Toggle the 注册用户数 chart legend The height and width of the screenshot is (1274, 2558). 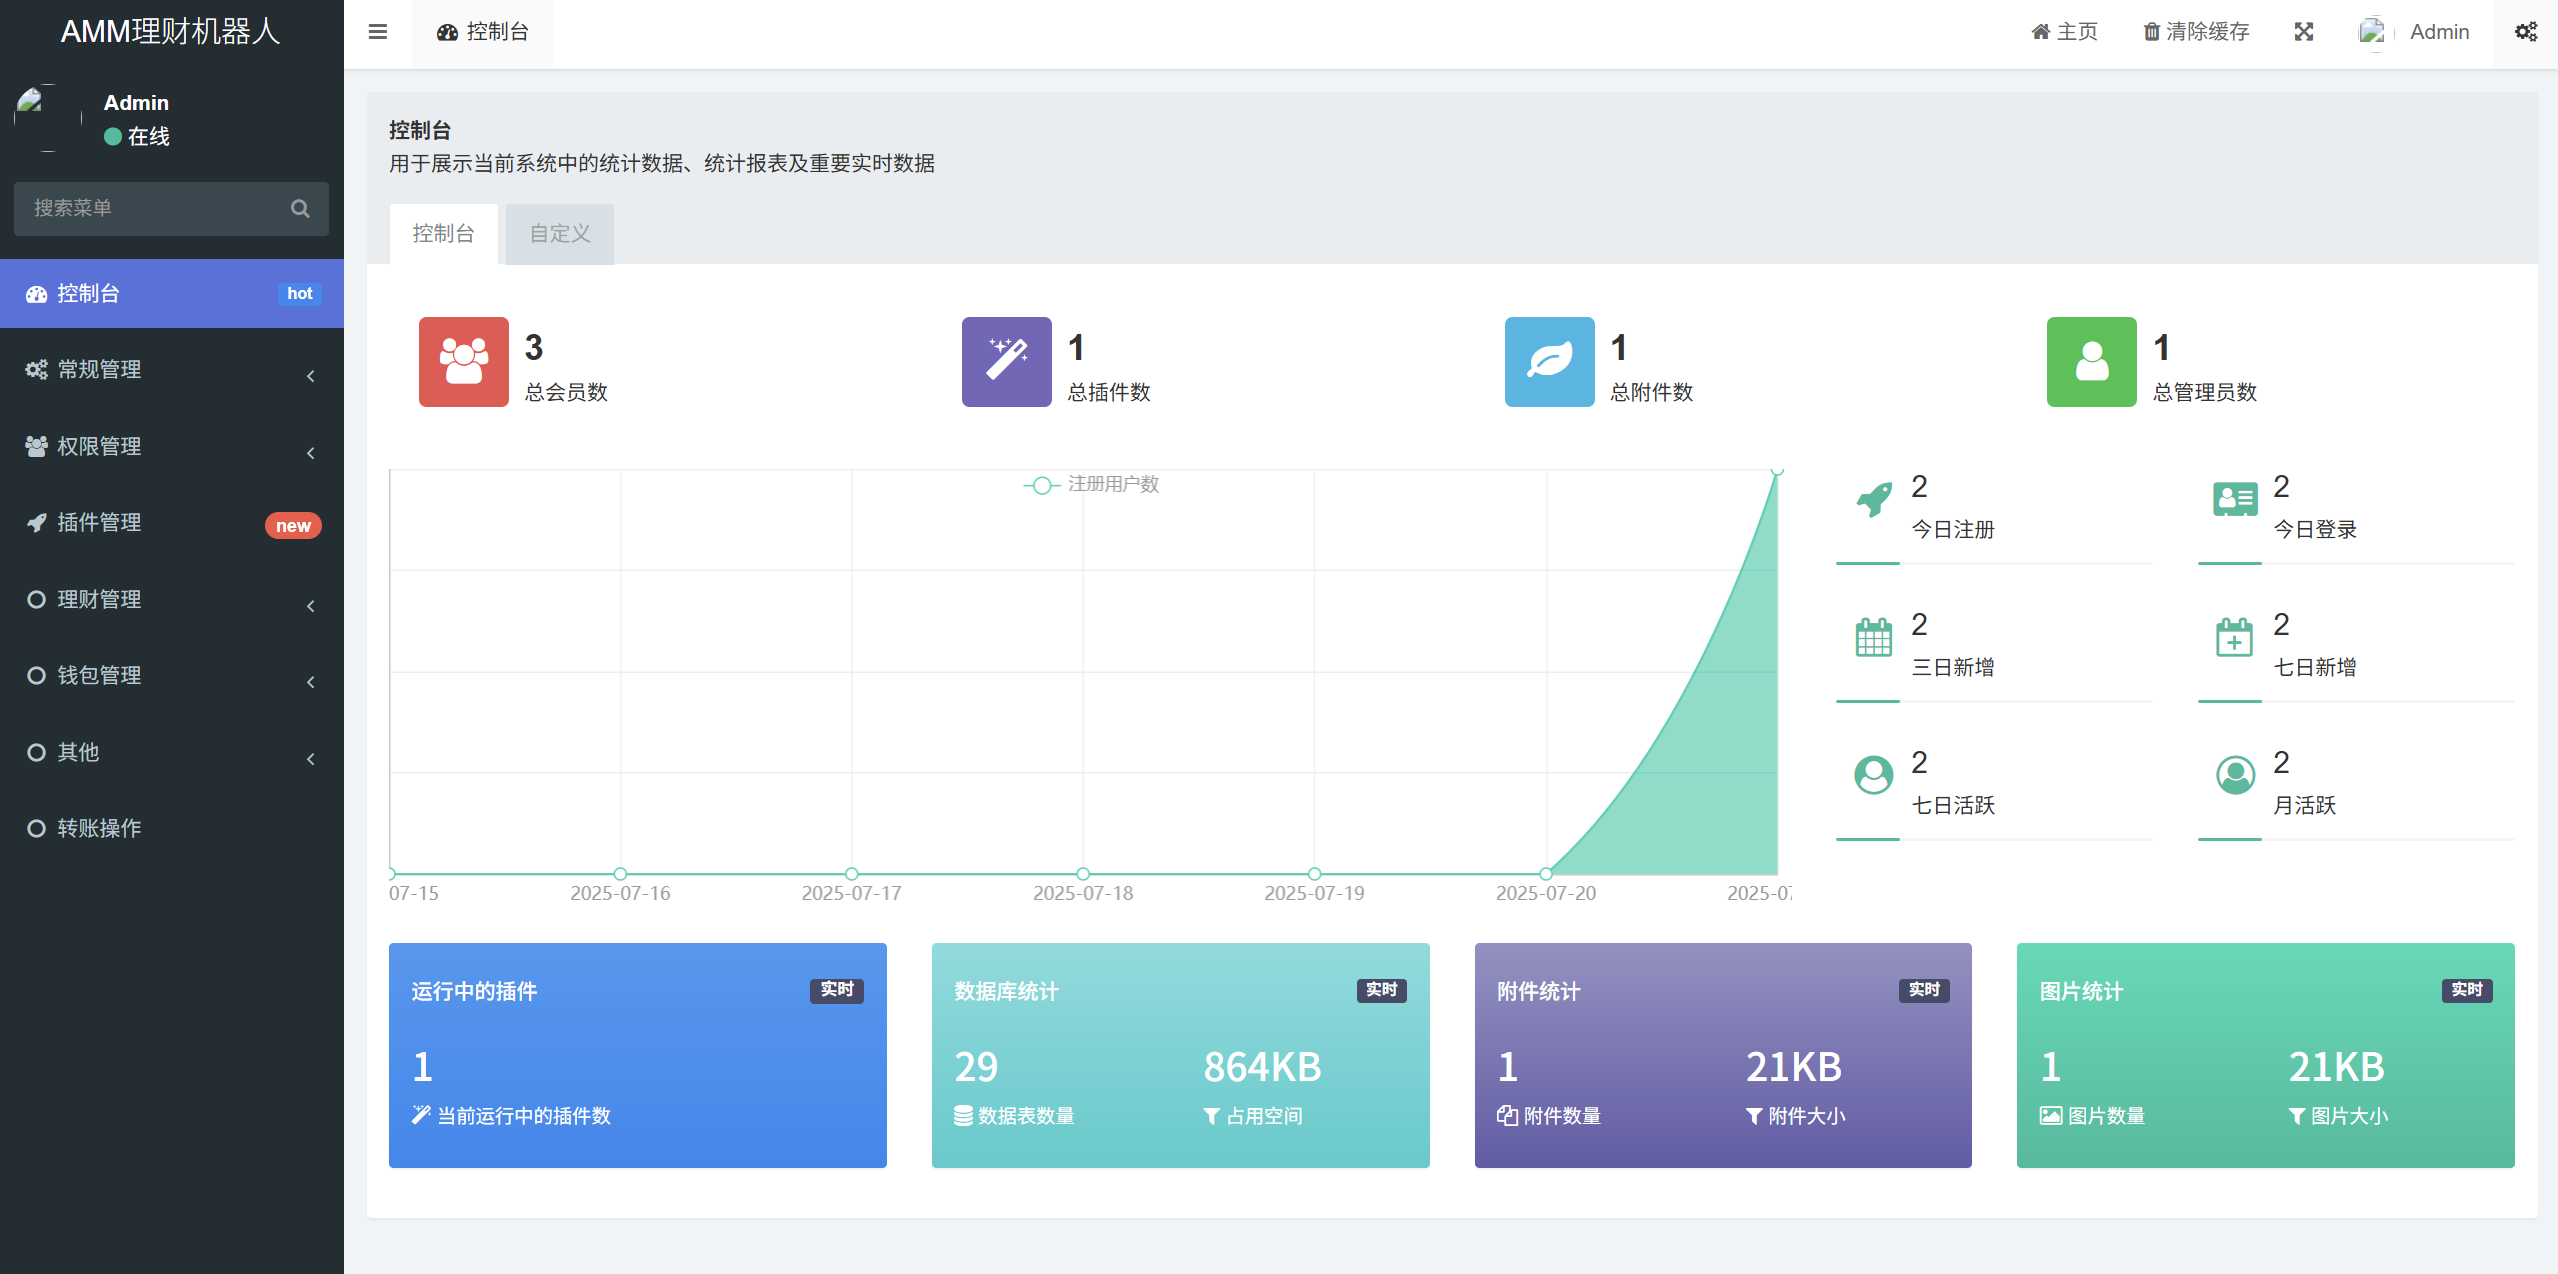coord(1092,485)
